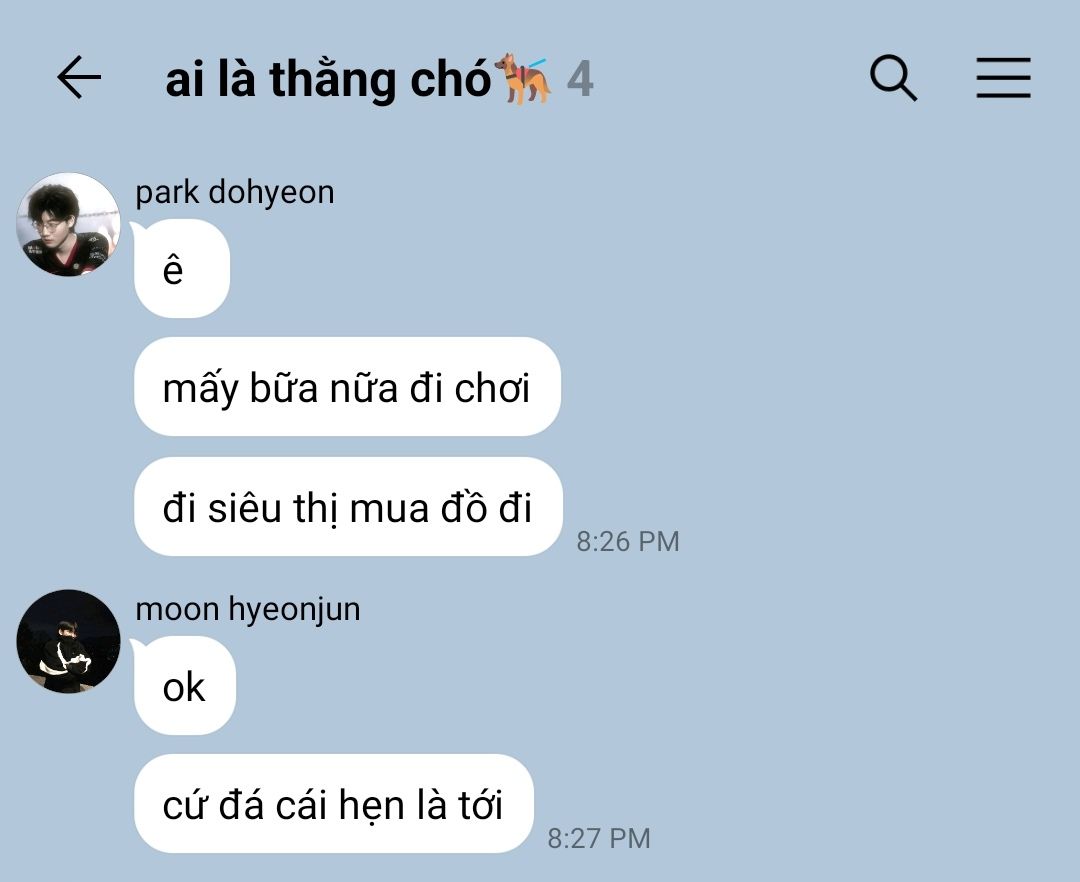Open moon hyeonjun's profile picture
The height and width of the screenshot is (882, 1080).
coord(68,641)
